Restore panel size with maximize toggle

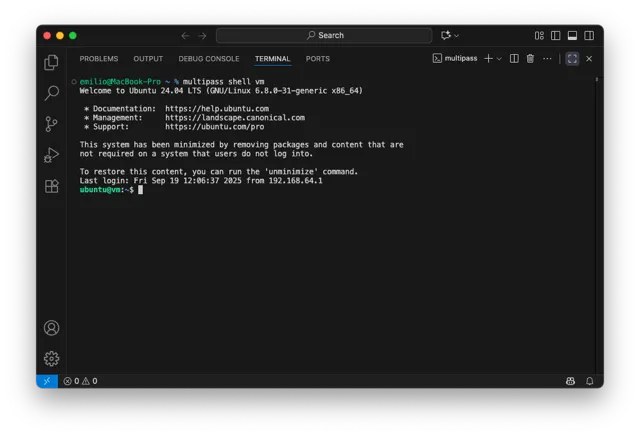pos(572,59)
